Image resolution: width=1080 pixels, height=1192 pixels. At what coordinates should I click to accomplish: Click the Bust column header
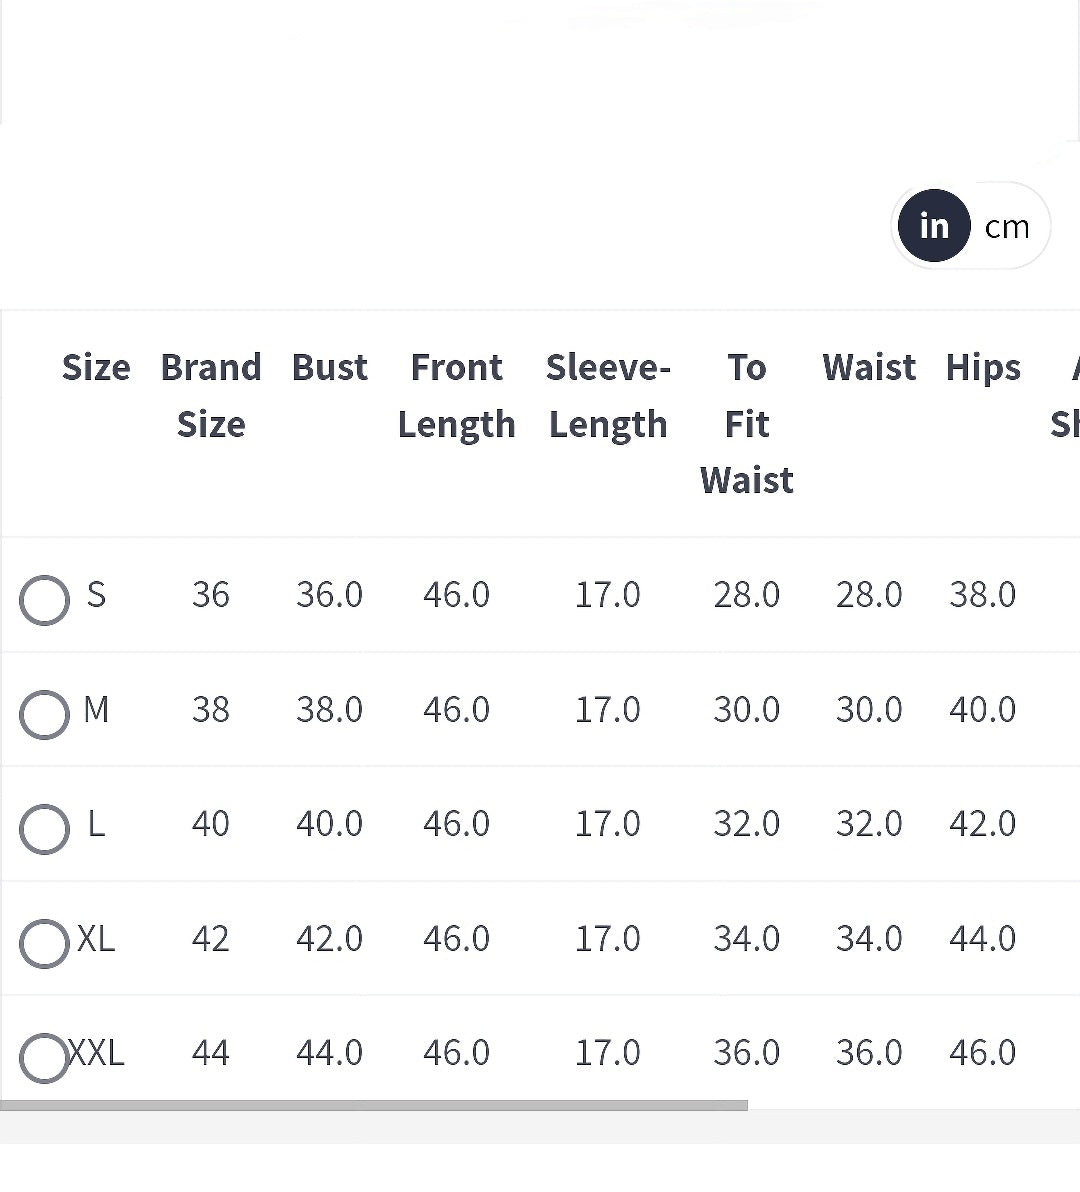330,367
